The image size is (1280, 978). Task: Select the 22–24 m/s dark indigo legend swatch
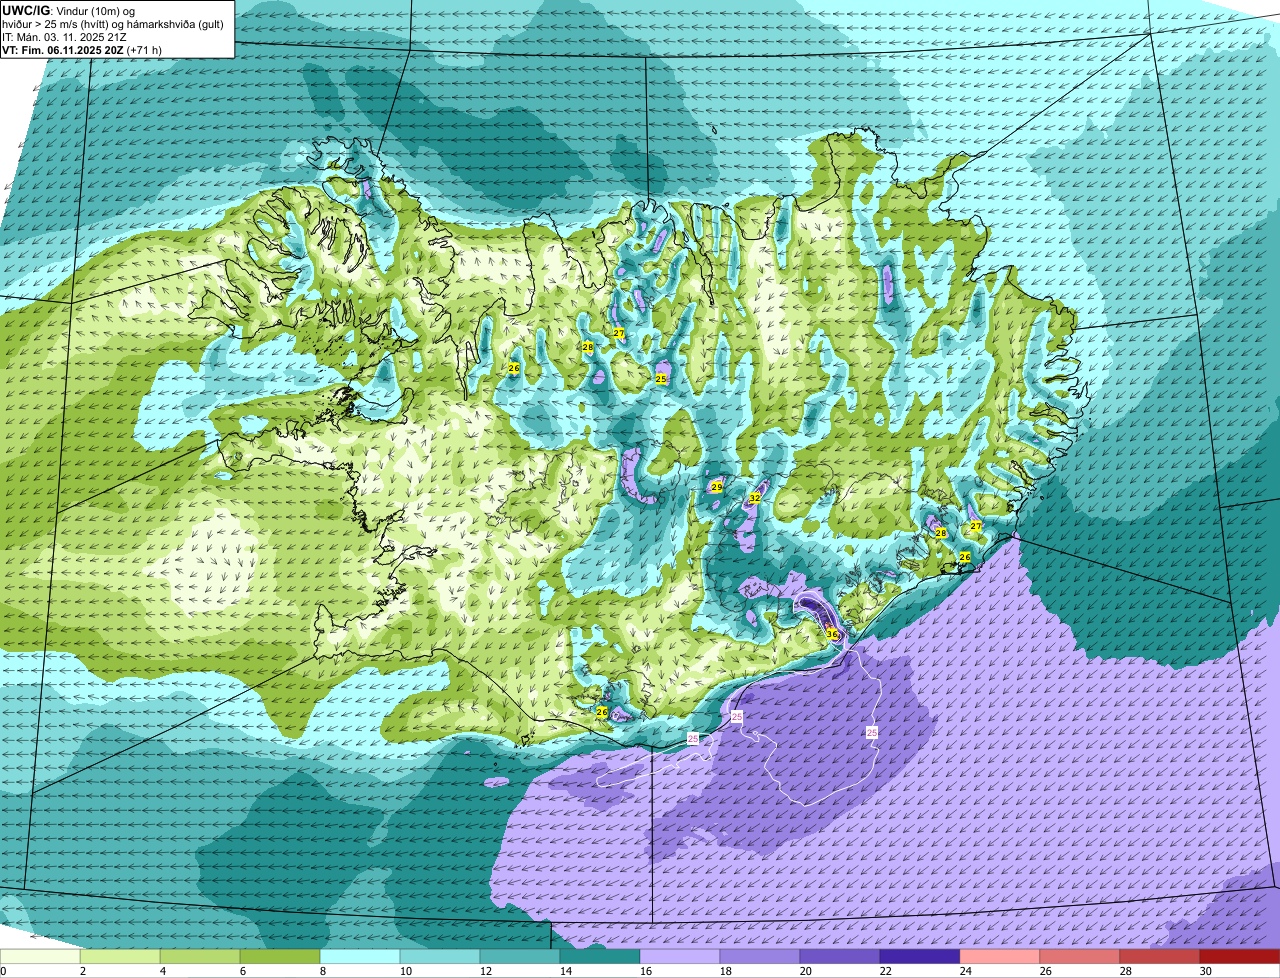pos(920,957)
